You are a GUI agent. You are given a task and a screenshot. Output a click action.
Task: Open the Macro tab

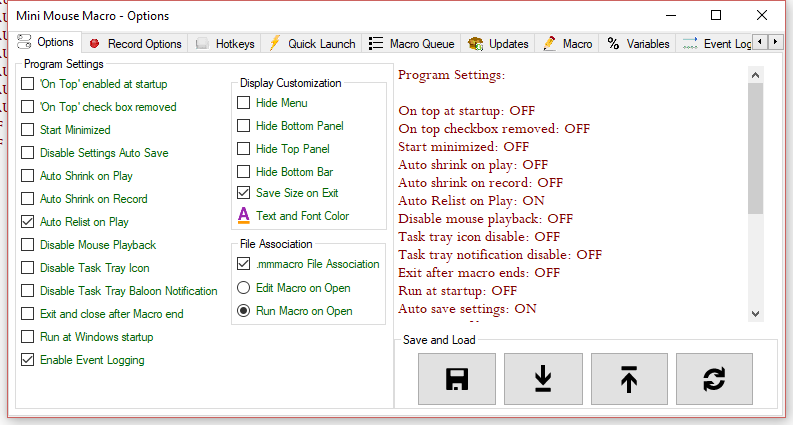click(x=567, y=44)
